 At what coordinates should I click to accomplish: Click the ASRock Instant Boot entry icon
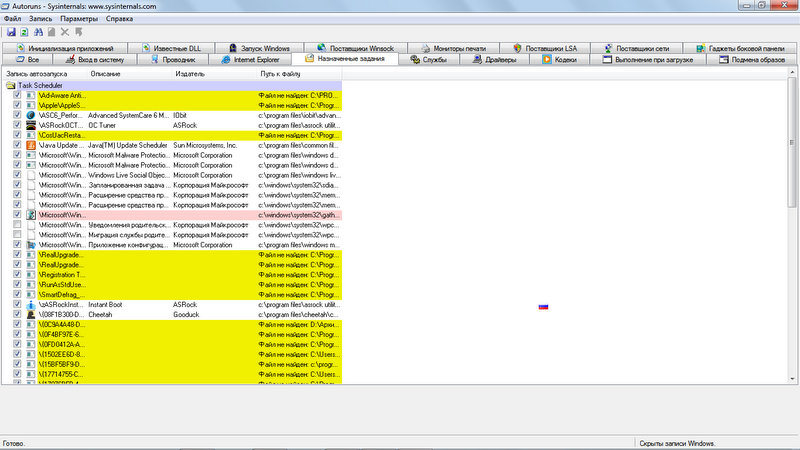[x=31, y=305]
